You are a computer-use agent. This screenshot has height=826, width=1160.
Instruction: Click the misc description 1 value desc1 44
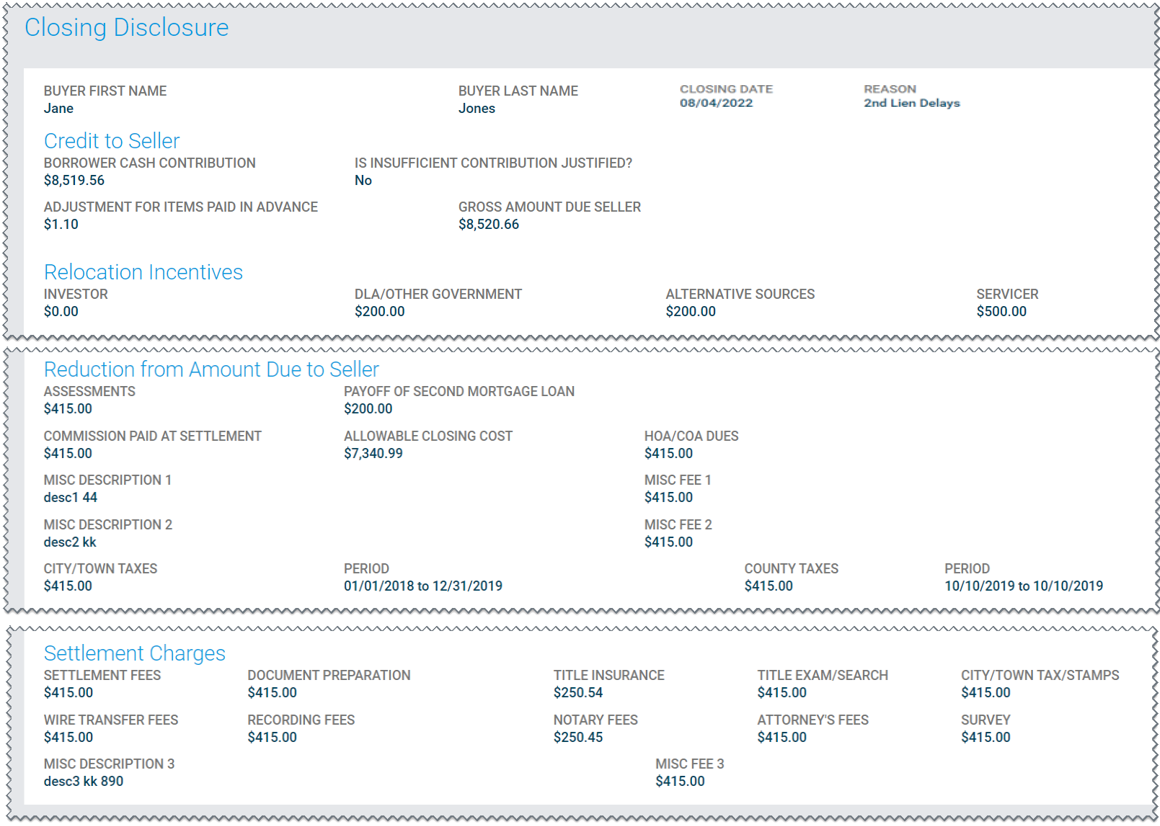click(70, 498)
